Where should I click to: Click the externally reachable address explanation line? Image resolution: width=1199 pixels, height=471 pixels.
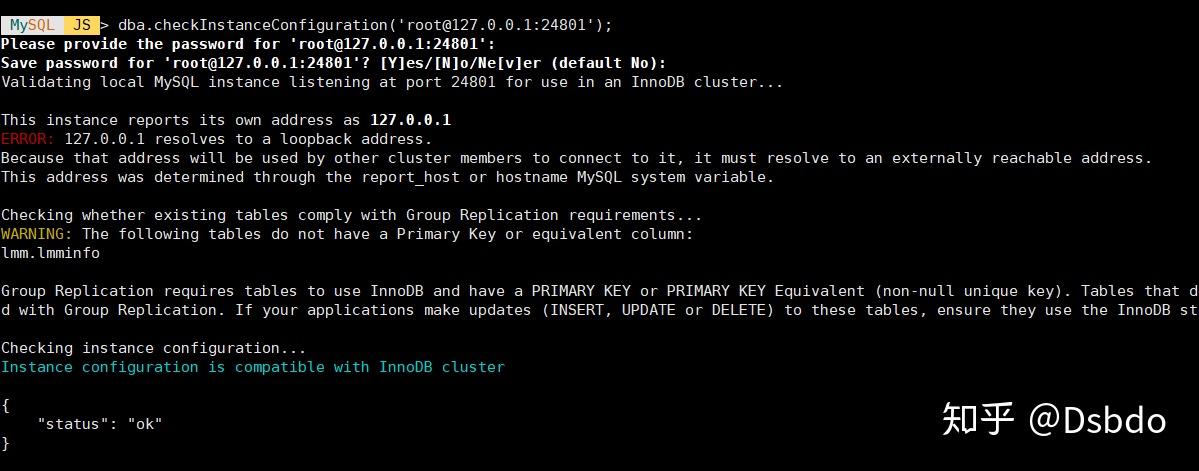(x=577, y=158)
